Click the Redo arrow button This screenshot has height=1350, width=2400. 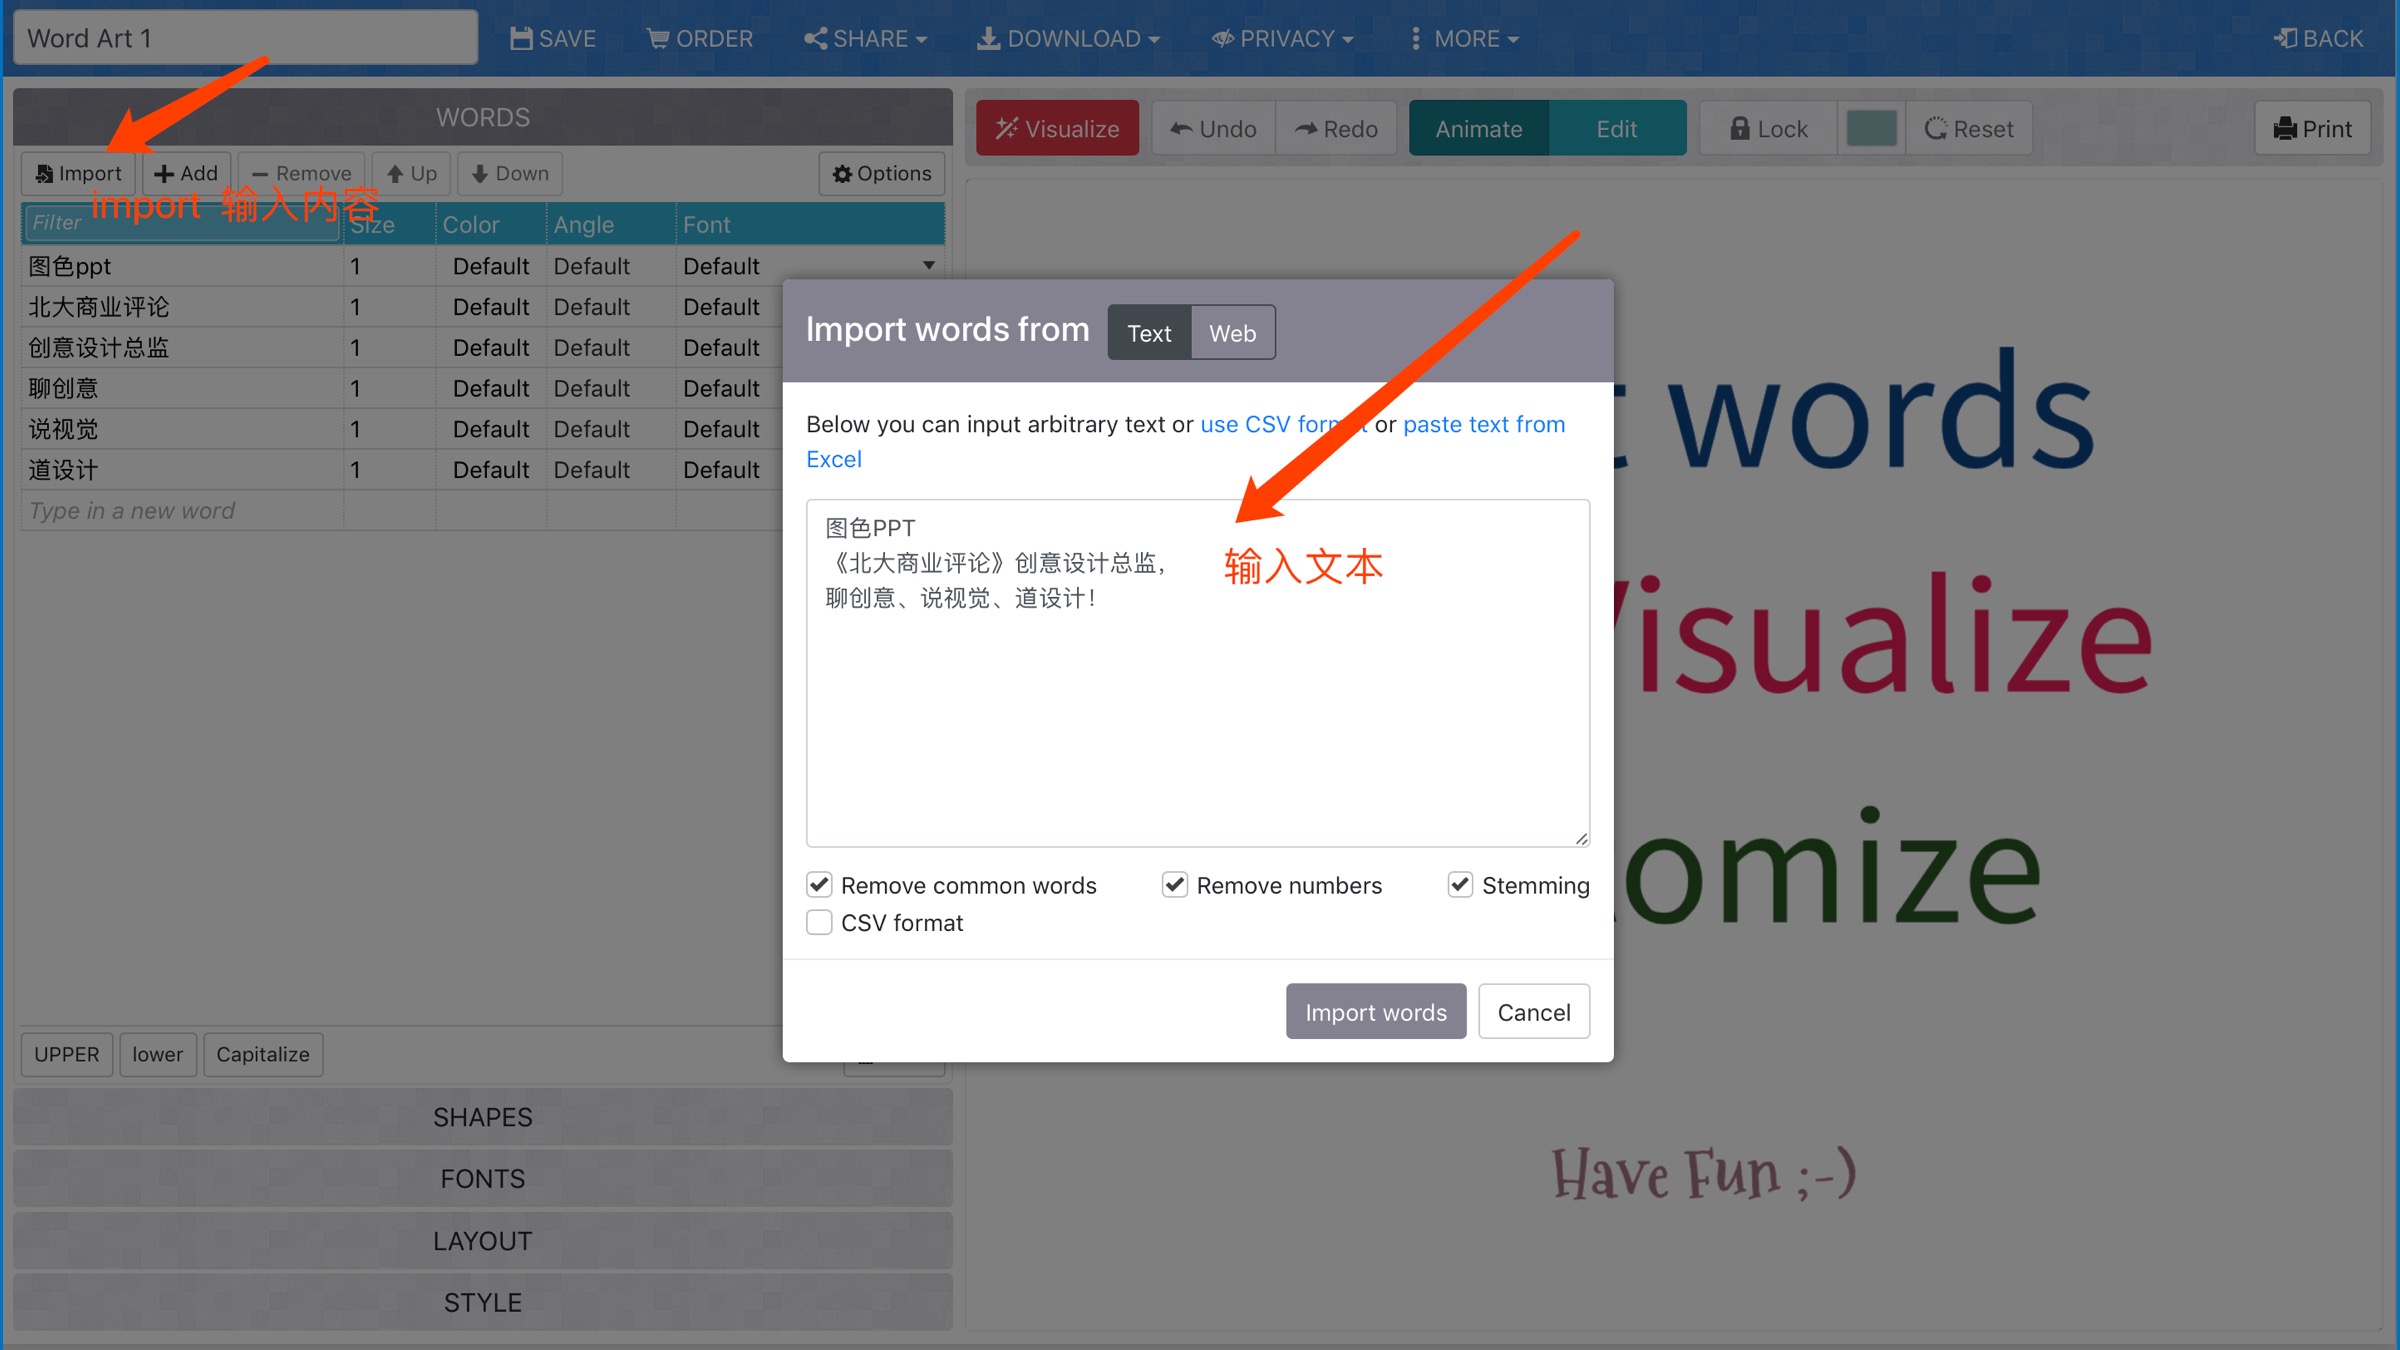click(x=1336, y=128)
